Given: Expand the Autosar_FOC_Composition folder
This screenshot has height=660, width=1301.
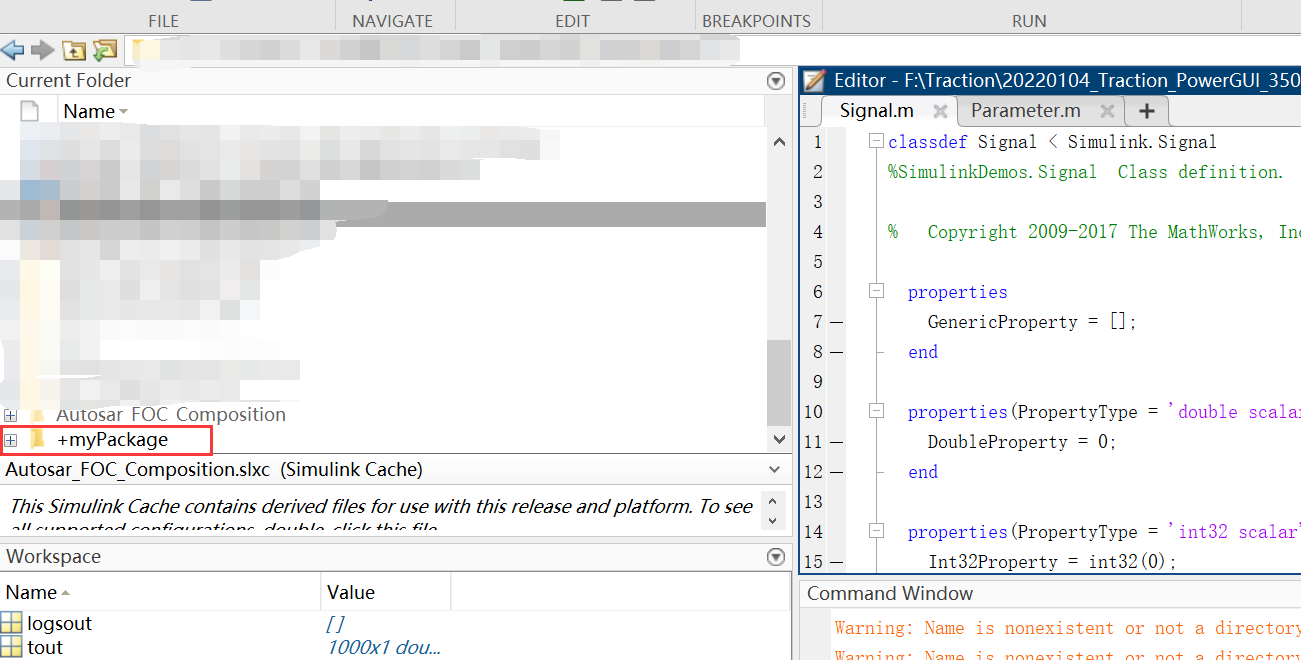Looking at the screenshot, I should [10, 414].
